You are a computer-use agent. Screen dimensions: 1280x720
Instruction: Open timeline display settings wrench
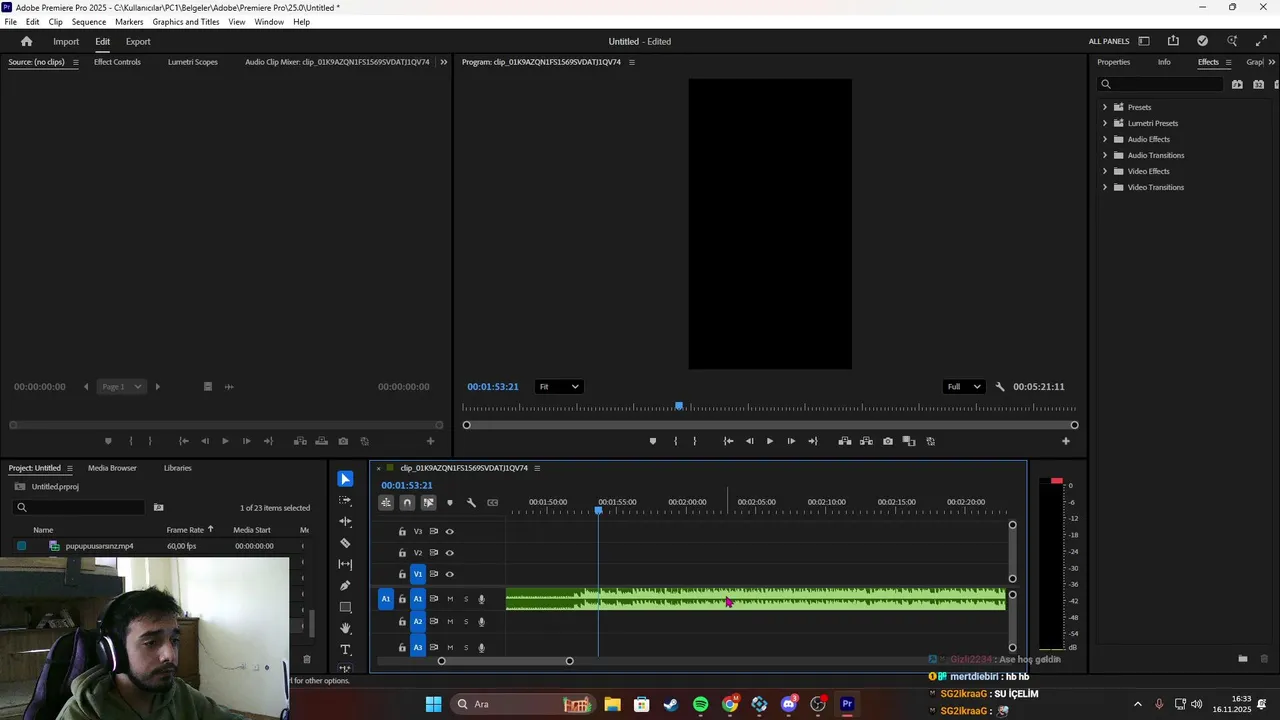(x=471, y=503)
